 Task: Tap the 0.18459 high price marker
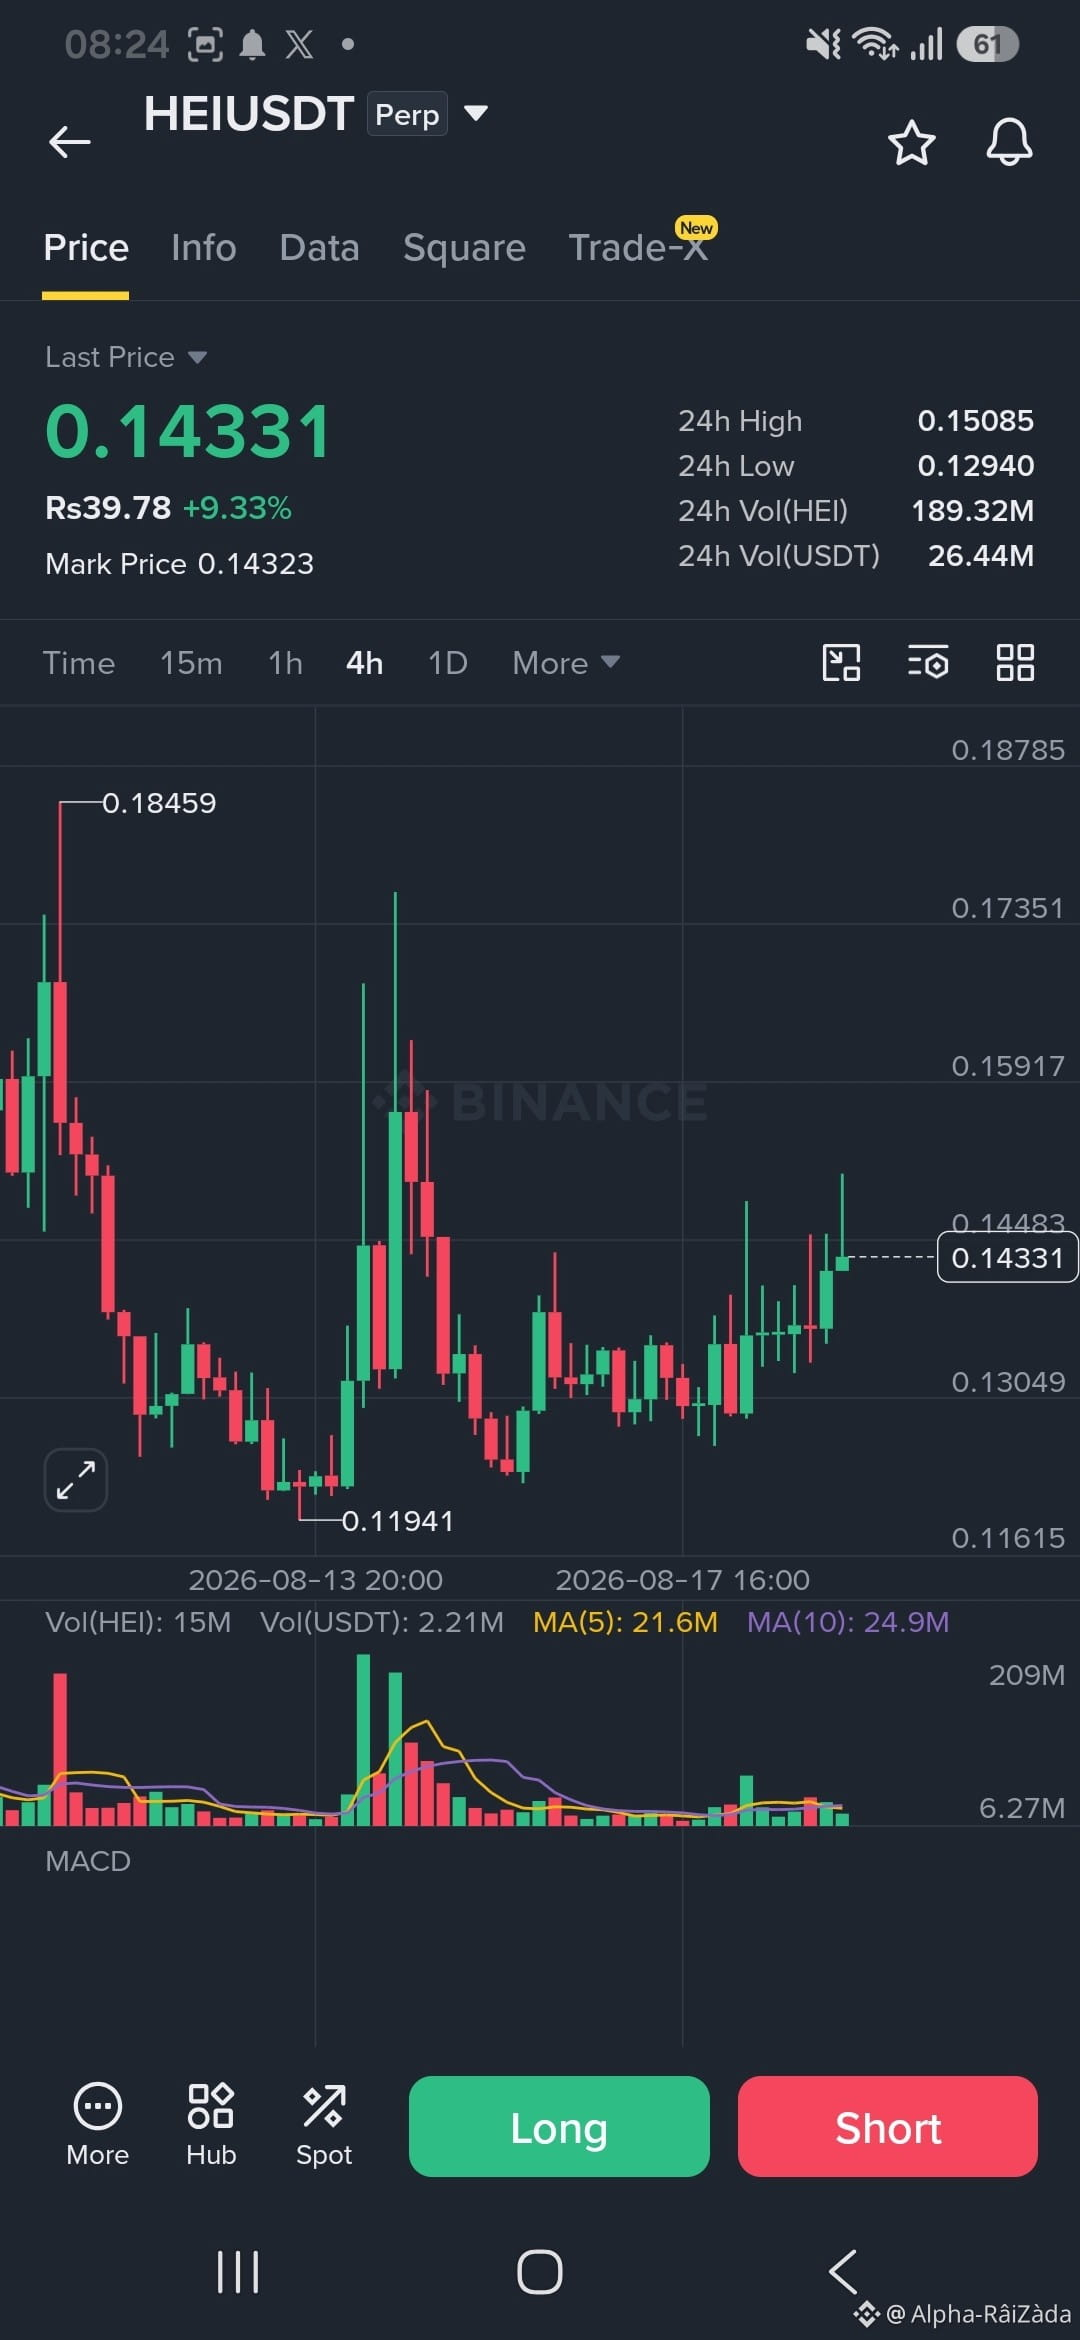point(159,803)
